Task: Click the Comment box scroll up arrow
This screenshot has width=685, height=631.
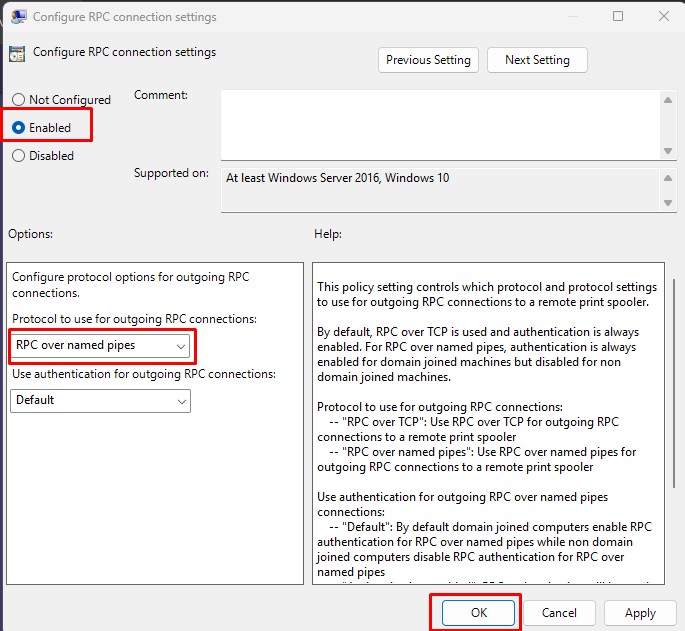Action: coord(668,100)
